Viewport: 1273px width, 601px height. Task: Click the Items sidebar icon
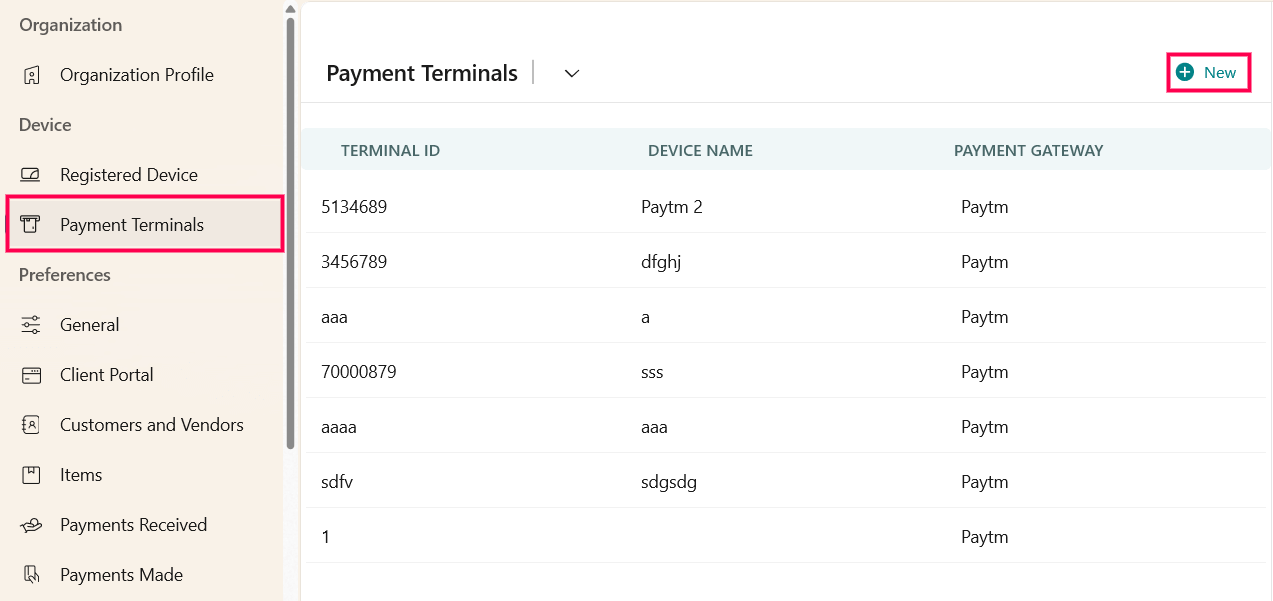tap(31, 475)
